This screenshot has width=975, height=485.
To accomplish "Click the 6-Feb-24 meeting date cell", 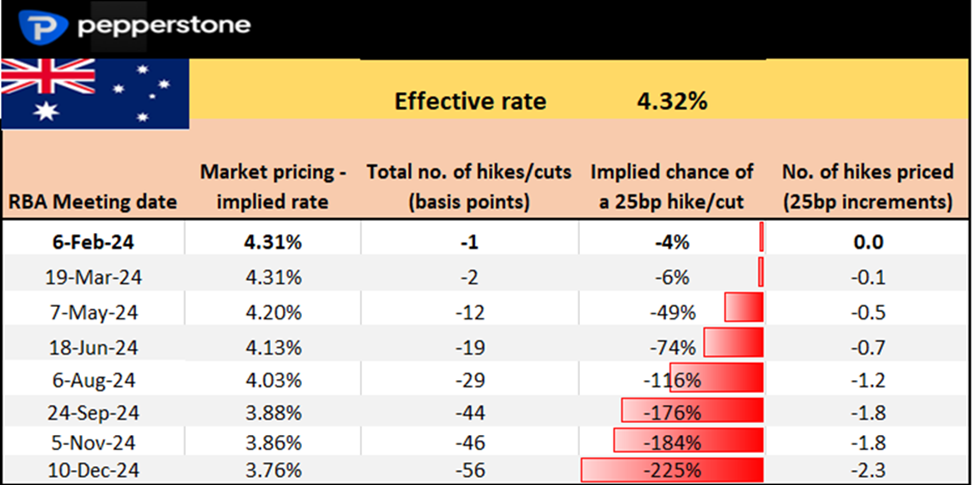I will click(x=94, y=241).
